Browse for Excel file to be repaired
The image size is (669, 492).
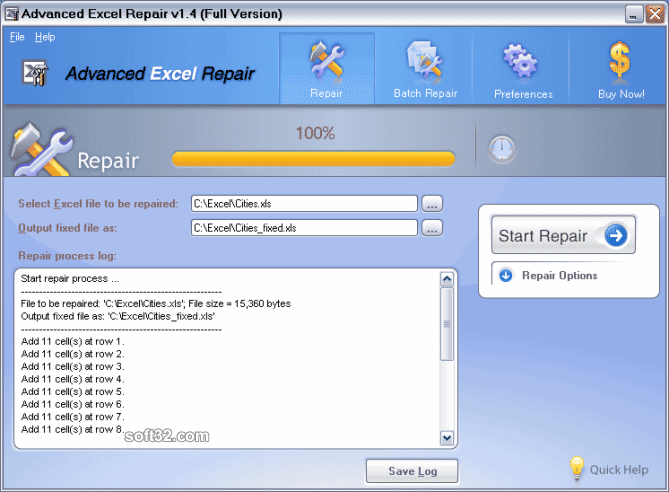(x=432, y=204)
